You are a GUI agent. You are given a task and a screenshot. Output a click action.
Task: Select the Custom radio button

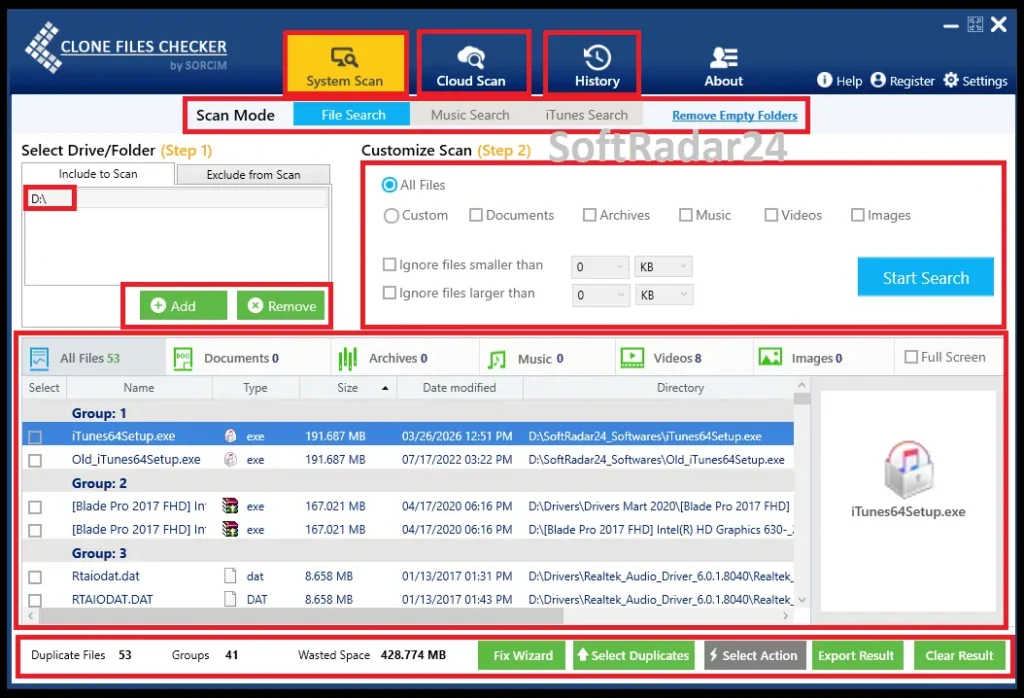[x=391, y=215]
